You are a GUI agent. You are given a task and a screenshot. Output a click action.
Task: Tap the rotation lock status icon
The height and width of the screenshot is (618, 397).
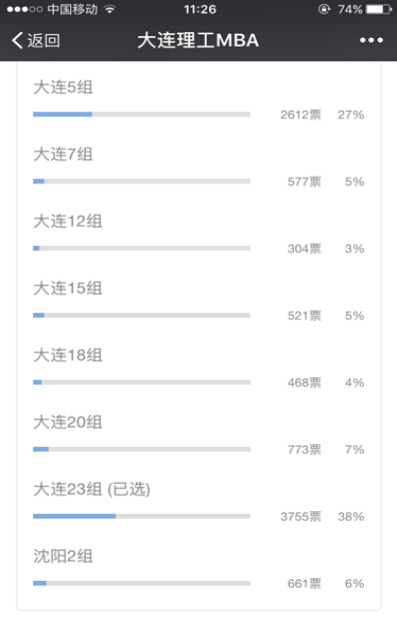(x=324, y=9)
